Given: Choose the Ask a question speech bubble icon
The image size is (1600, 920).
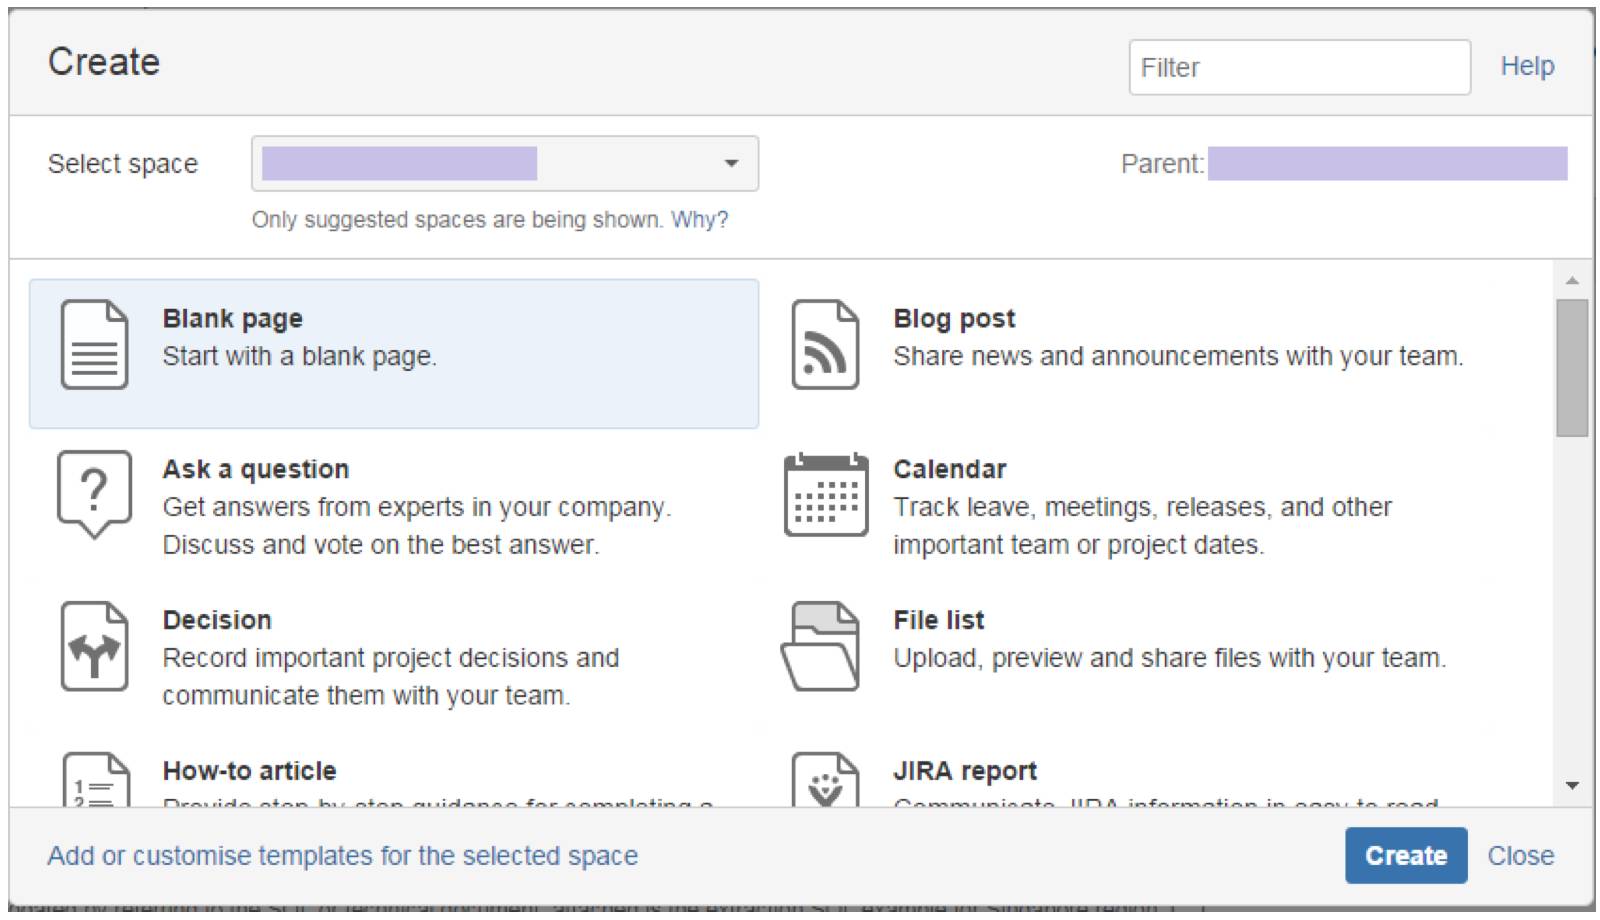Looking at the screenshot, I should (94, 492).
